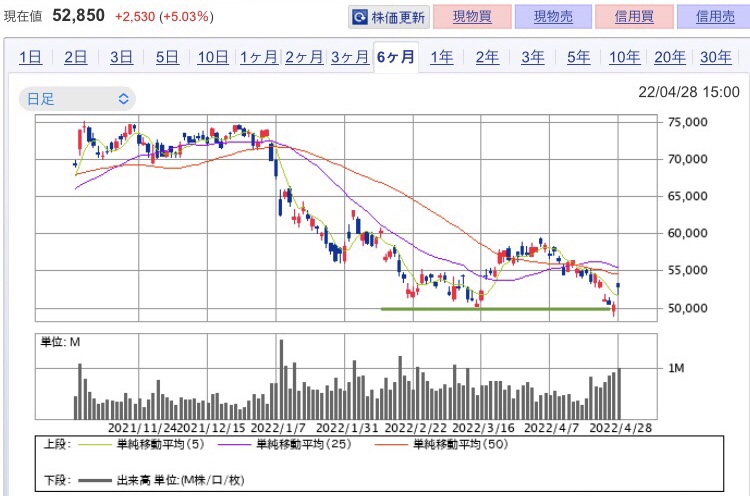750x496 pixels.
Task: Switch chart to 20年 period
Action: (670, 57)
